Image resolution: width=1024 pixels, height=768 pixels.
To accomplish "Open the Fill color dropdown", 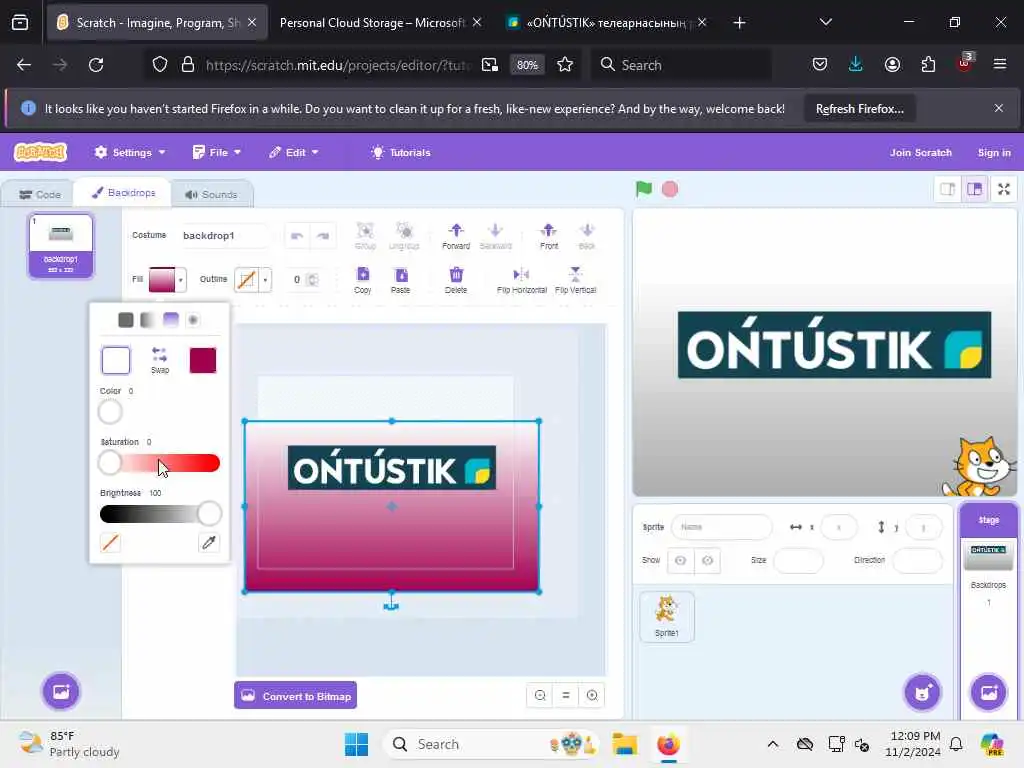I will [168, 280].
